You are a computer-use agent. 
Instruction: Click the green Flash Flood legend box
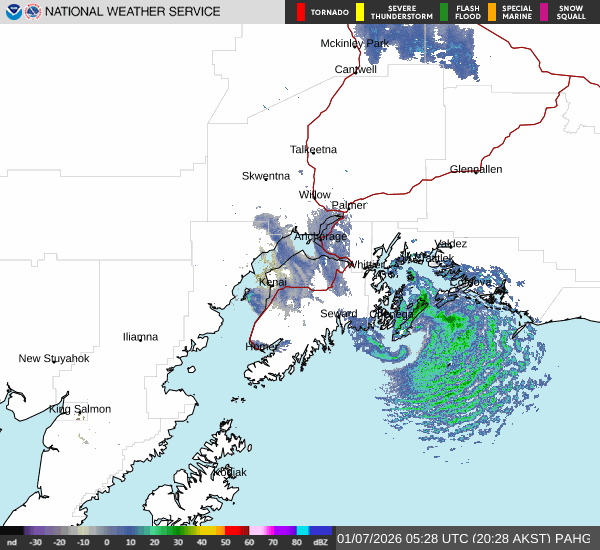(x=444, y=12)
